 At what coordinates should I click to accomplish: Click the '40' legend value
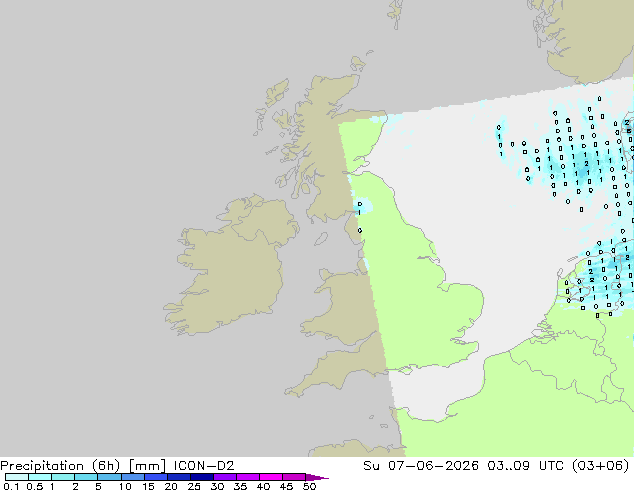263,486
